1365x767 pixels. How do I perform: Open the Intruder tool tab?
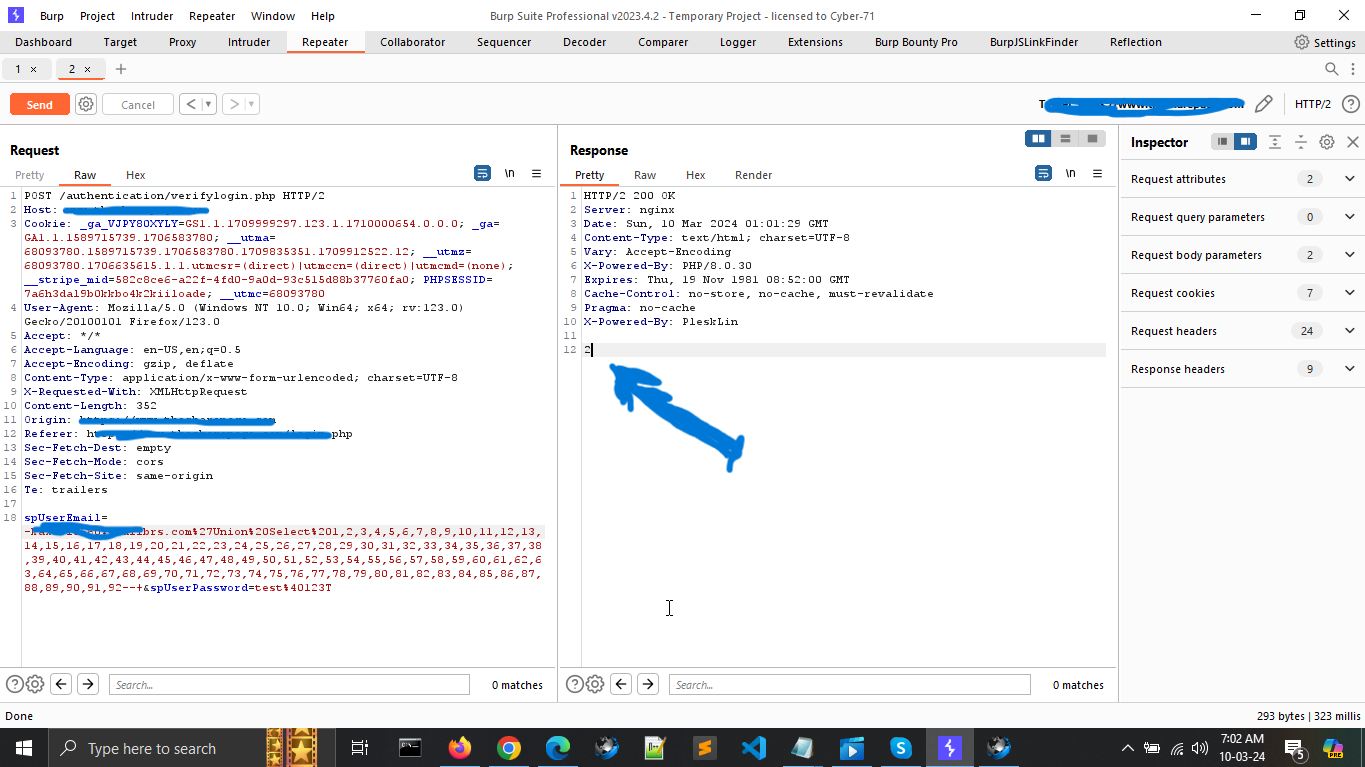[249, 42]
